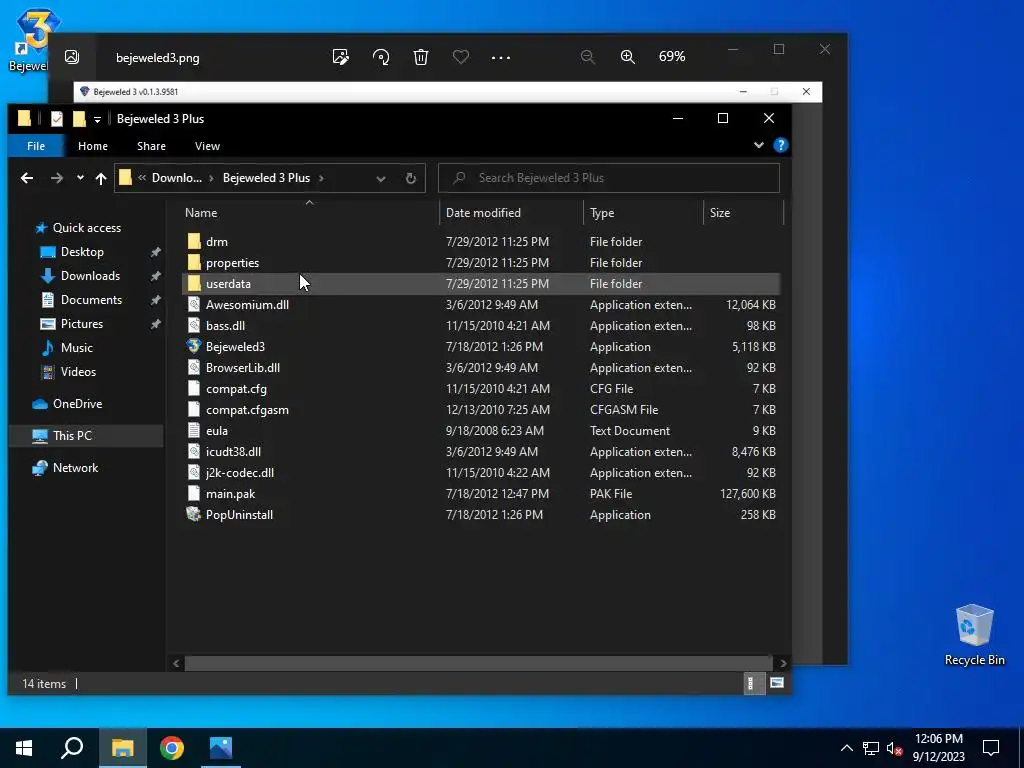Open the recent locations dropdown
The image size is (1024, 768).
point(80,178)
